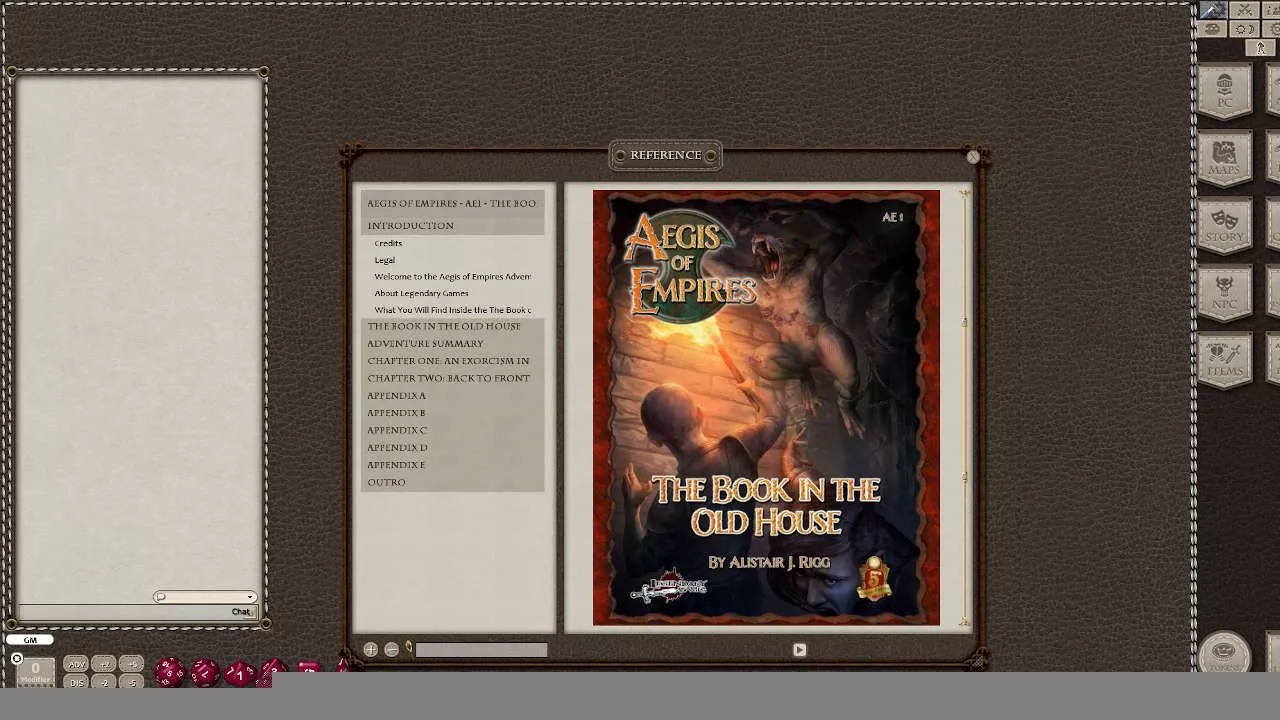Viewport: 1280px width, 720px height.
Task: Expand Appendix E section
Action: tap(452, 465)
